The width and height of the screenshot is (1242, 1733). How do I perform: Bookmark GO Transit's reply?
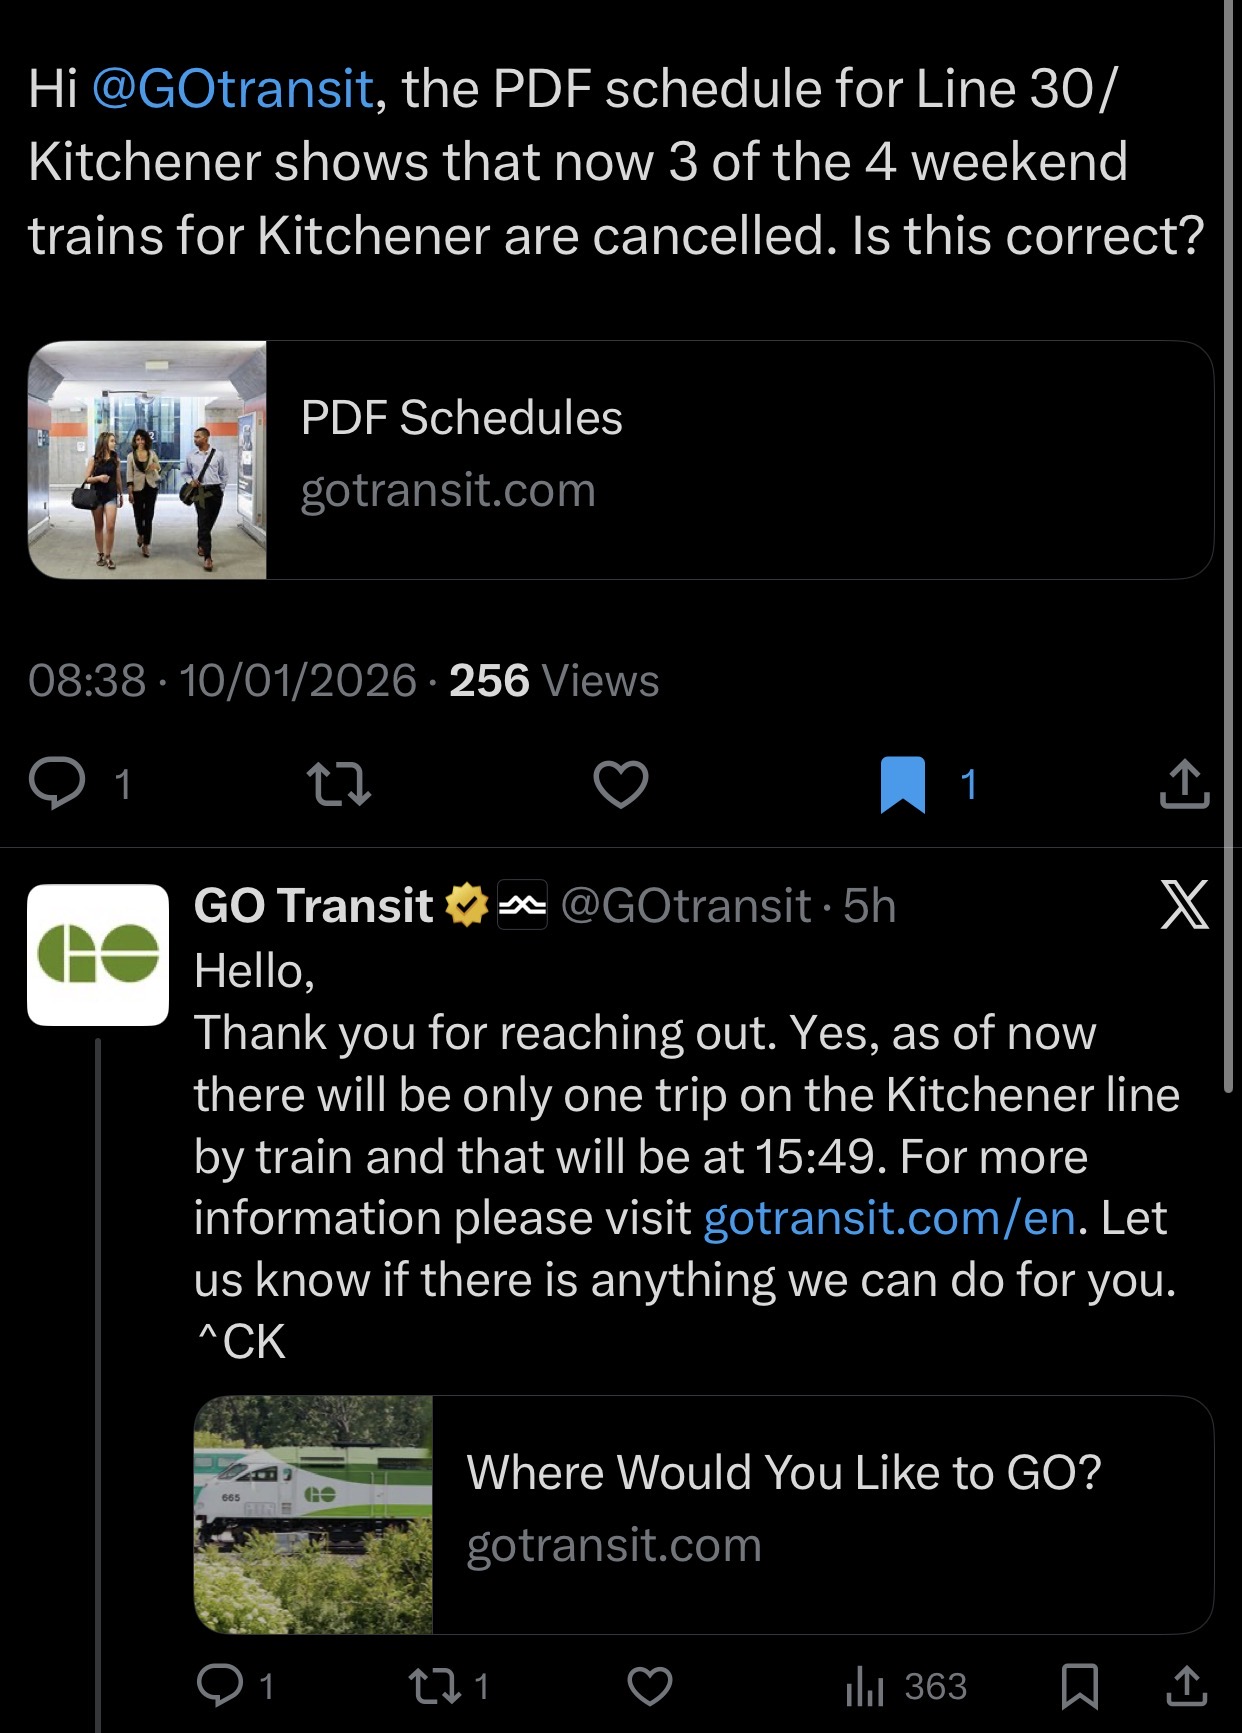pos(1080,1686)
